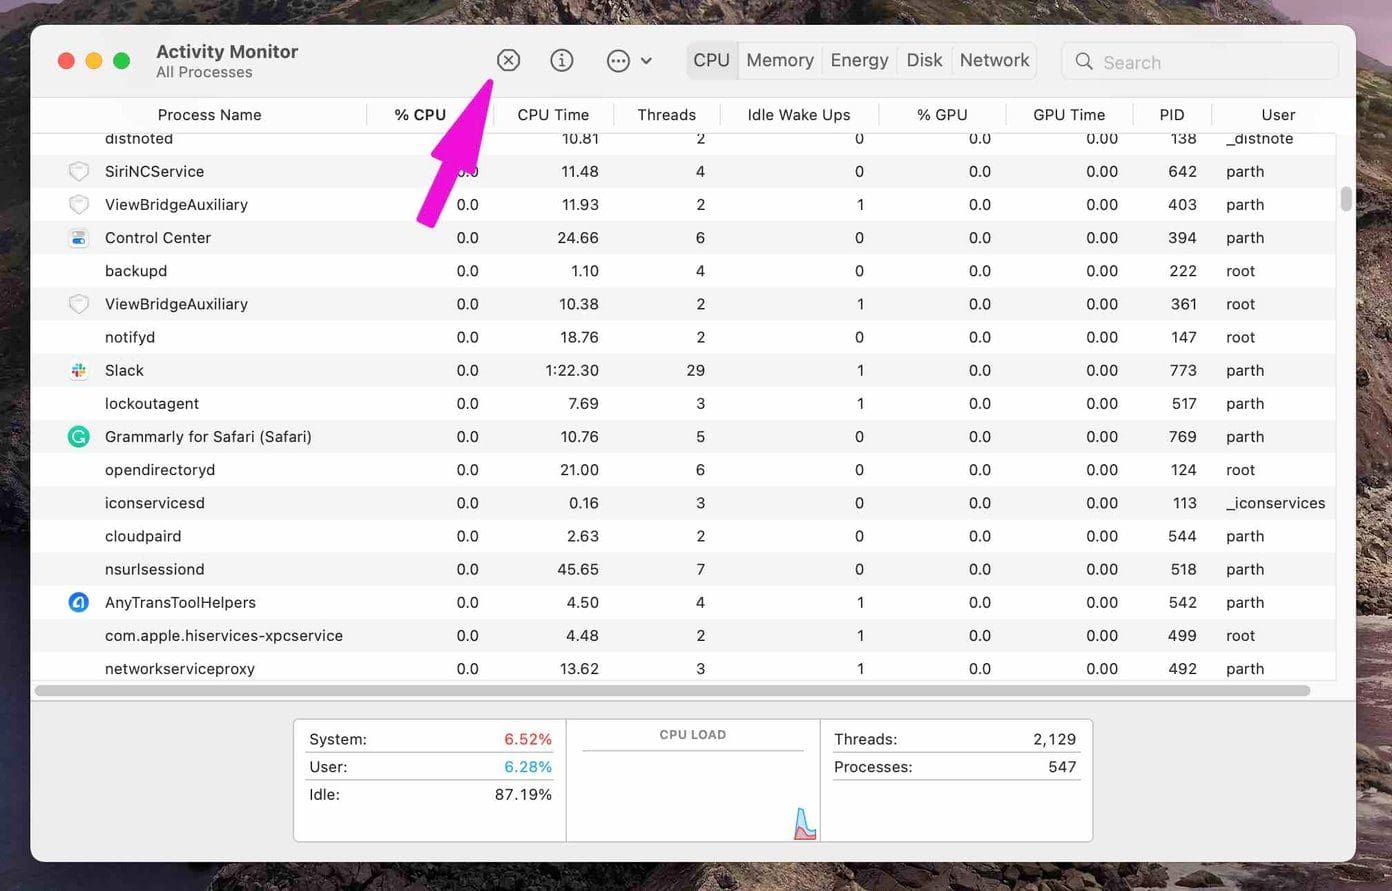Select the opendirectoryd process row
1392x891 pixels.
(683, 470)
